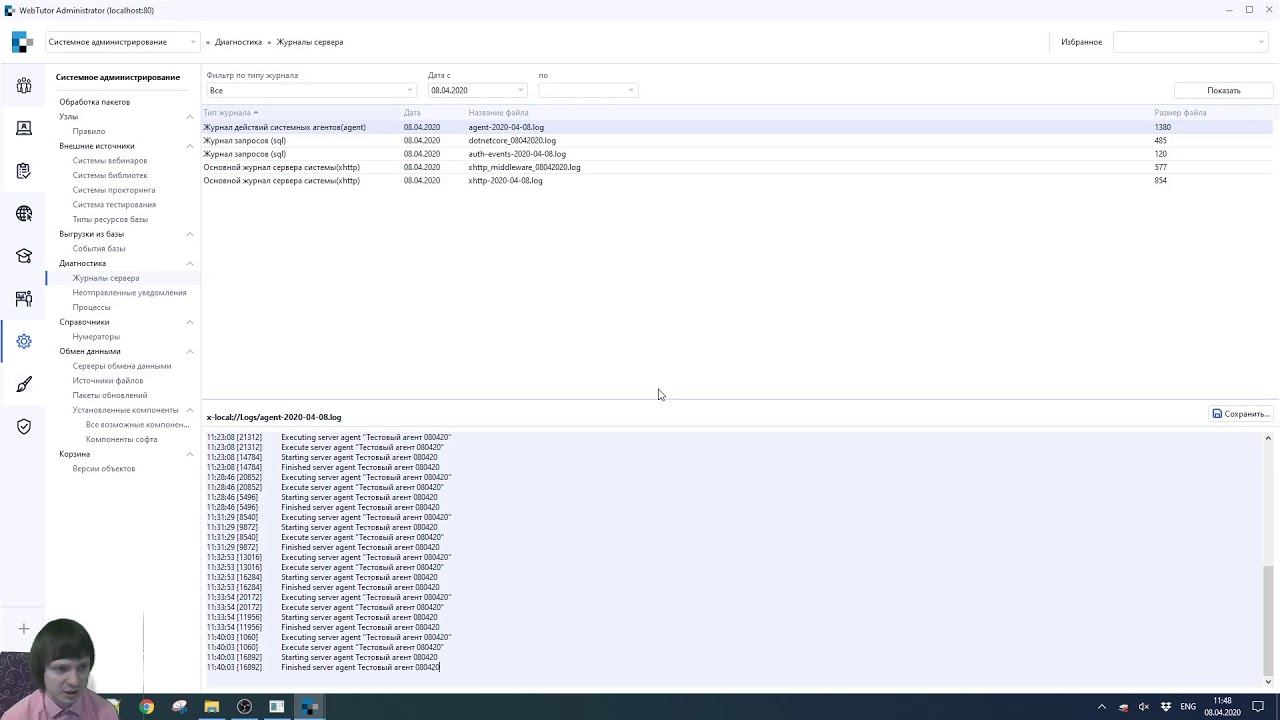Screen dimensions: 1280x720
Task: Open 'Правило' tree item
Action: click(89, 131)
